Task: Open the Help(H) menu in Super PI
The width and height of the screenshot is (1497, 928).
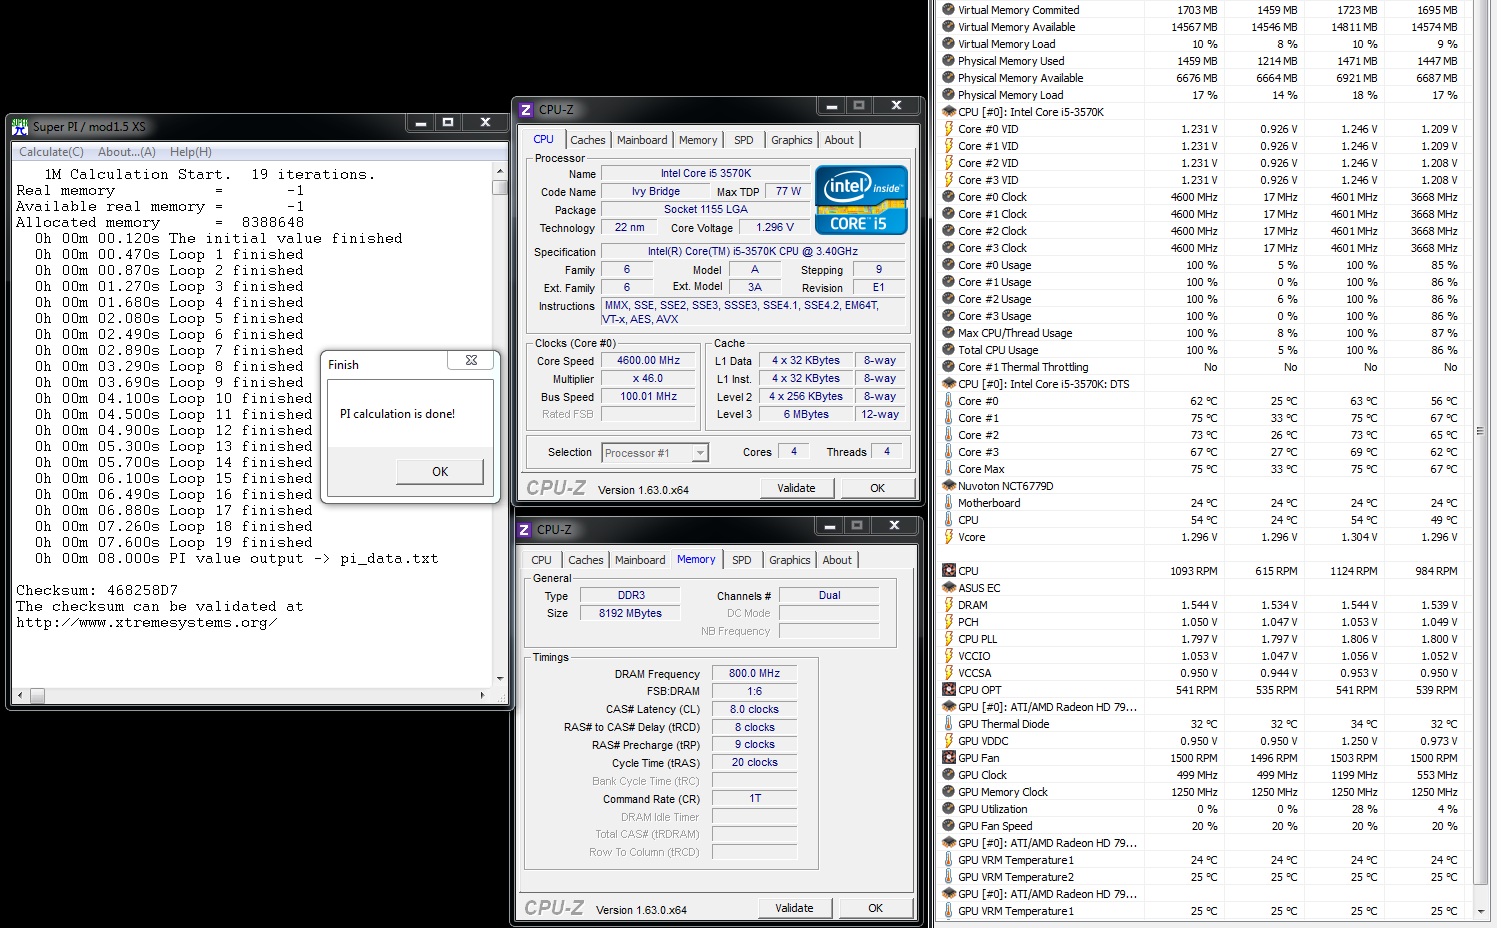Action: pos(191,152)
